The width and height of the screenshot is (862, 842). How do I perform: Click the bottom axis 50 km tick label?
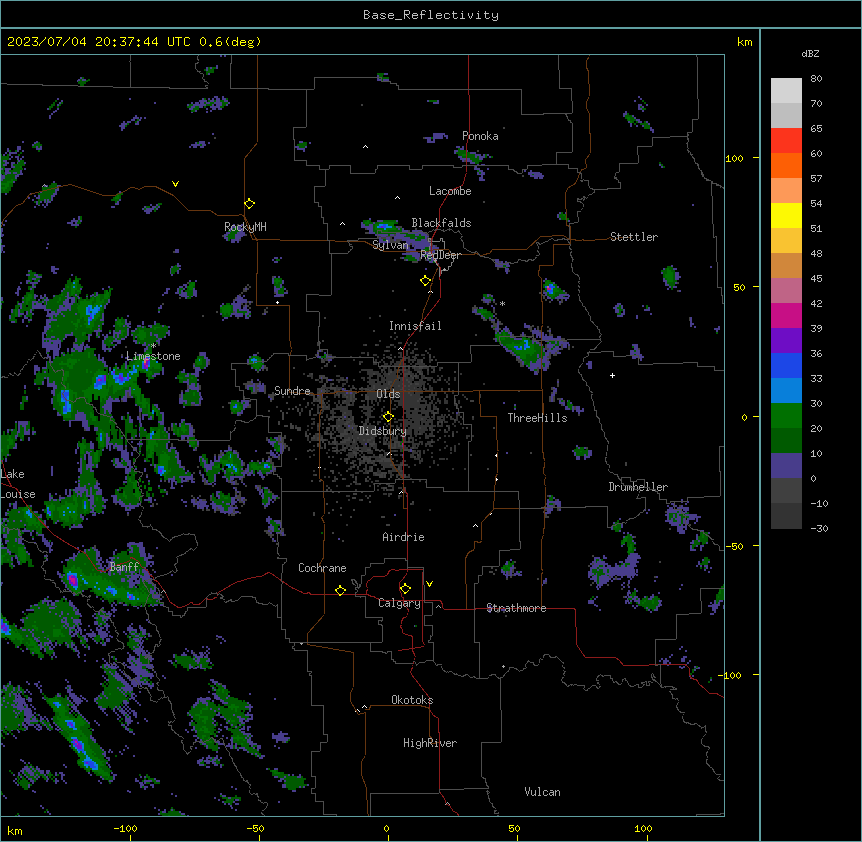(514, 828)
